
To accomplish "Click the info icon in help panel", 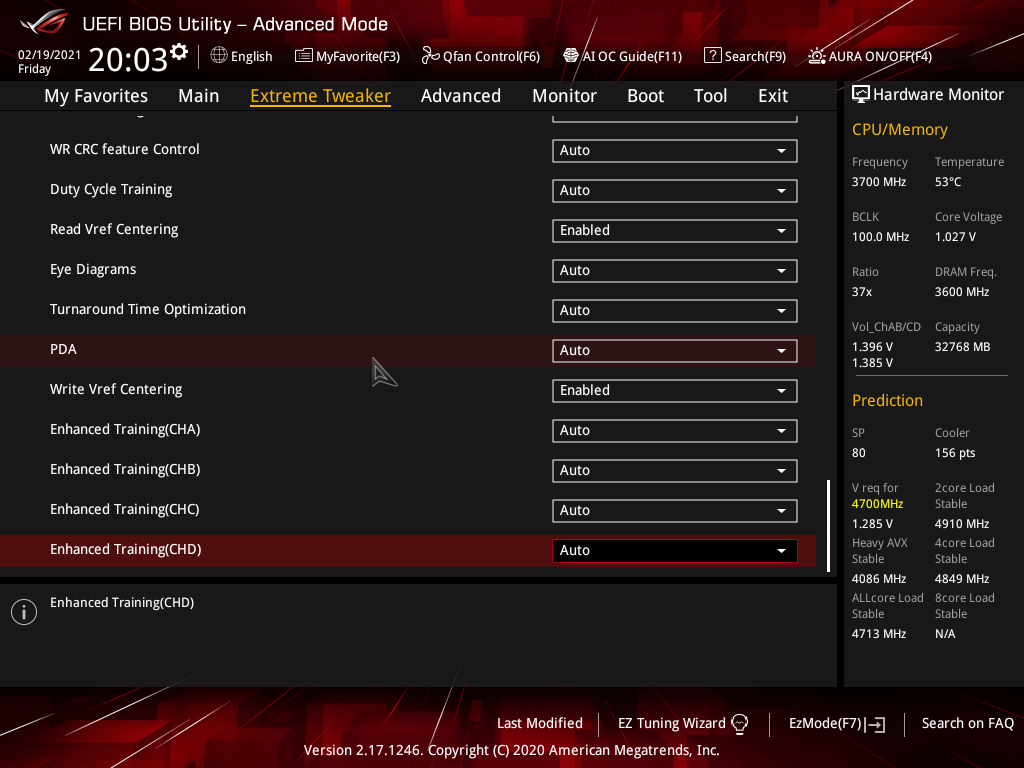I will [24, 612].
